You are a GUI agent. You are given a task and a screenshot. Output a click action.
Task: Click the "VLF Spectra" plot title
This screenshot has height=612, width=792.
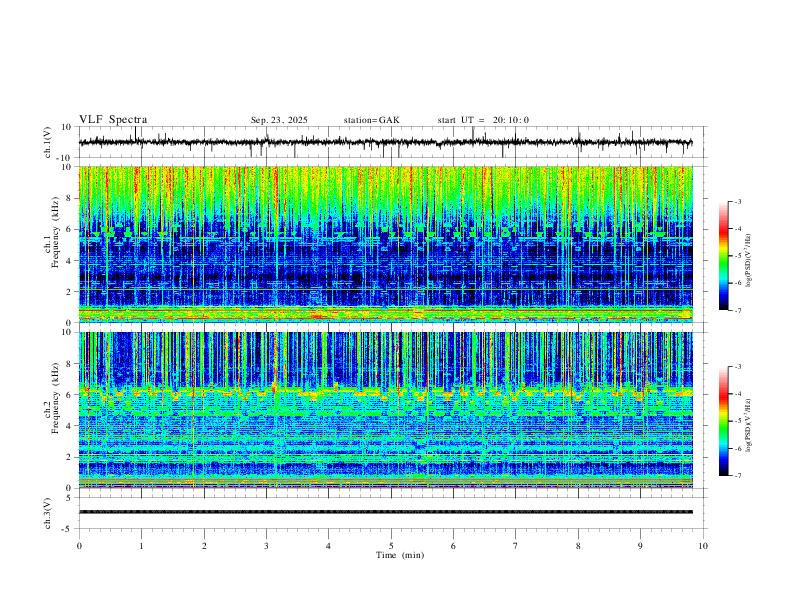(113, 120)
